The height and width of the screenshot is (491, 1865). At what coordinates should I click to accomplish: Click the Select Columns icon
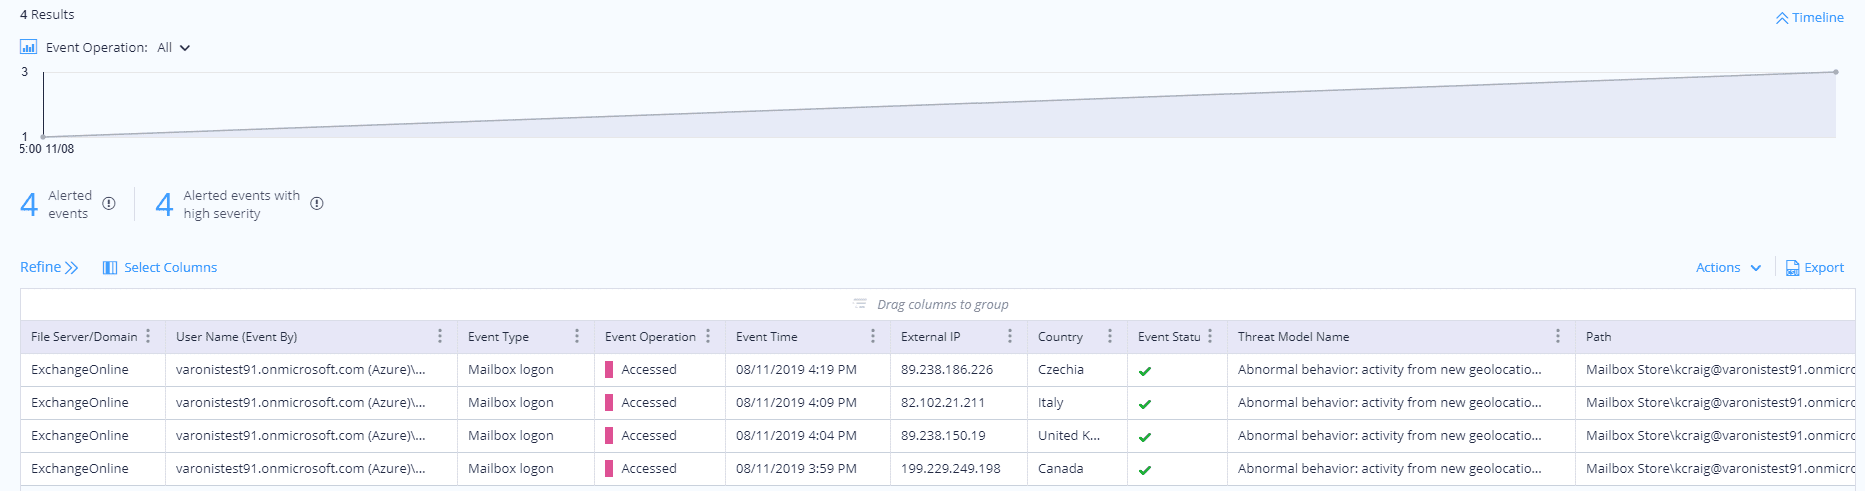click(110, 268)
